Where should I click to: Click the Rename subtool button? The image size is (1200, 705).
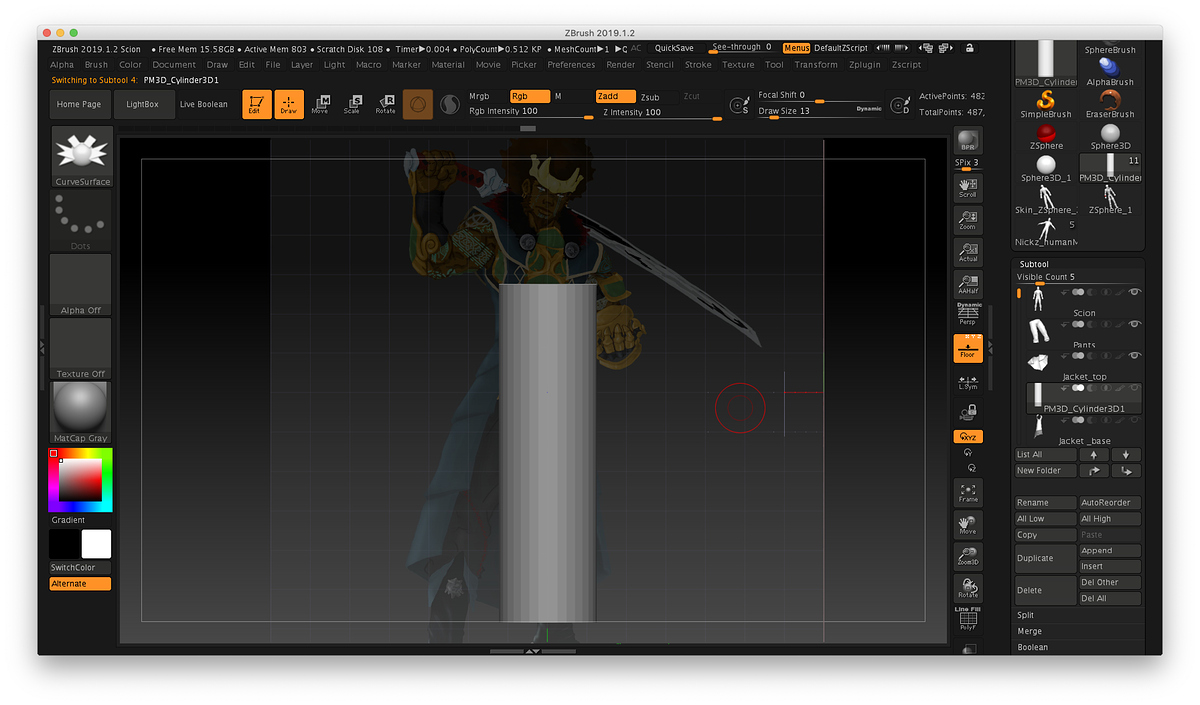pyautogui.click(x=1045, y=503)
